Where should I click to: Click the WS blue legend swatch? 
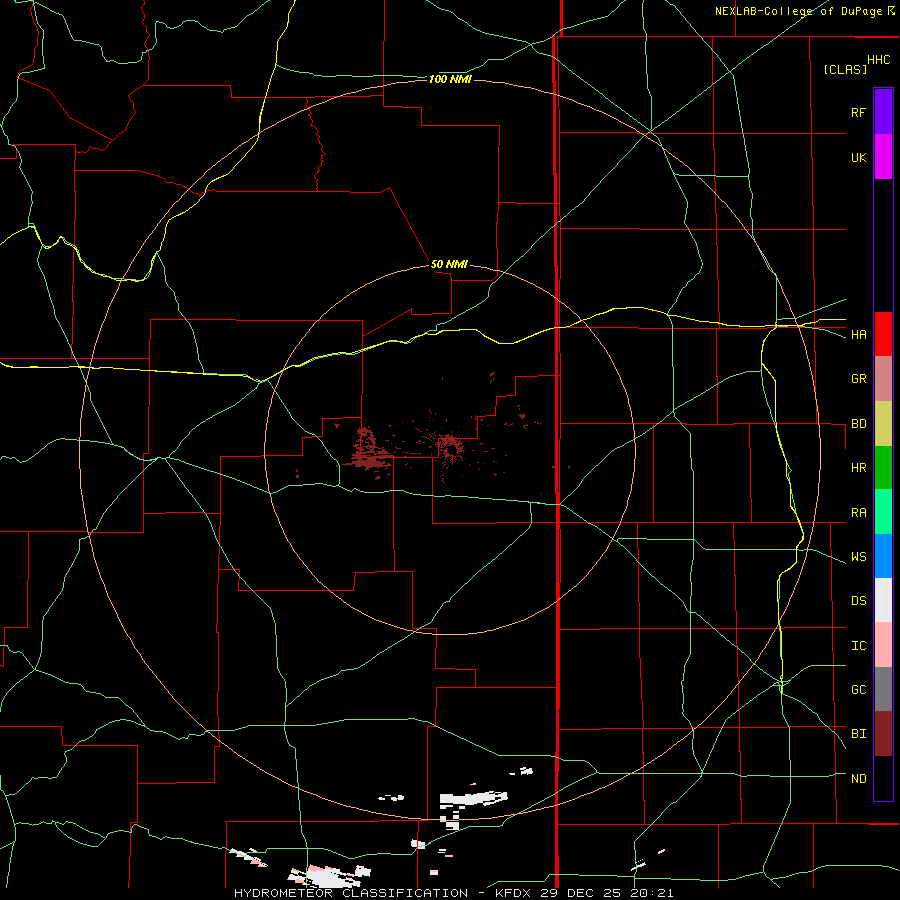pos(883,556)
